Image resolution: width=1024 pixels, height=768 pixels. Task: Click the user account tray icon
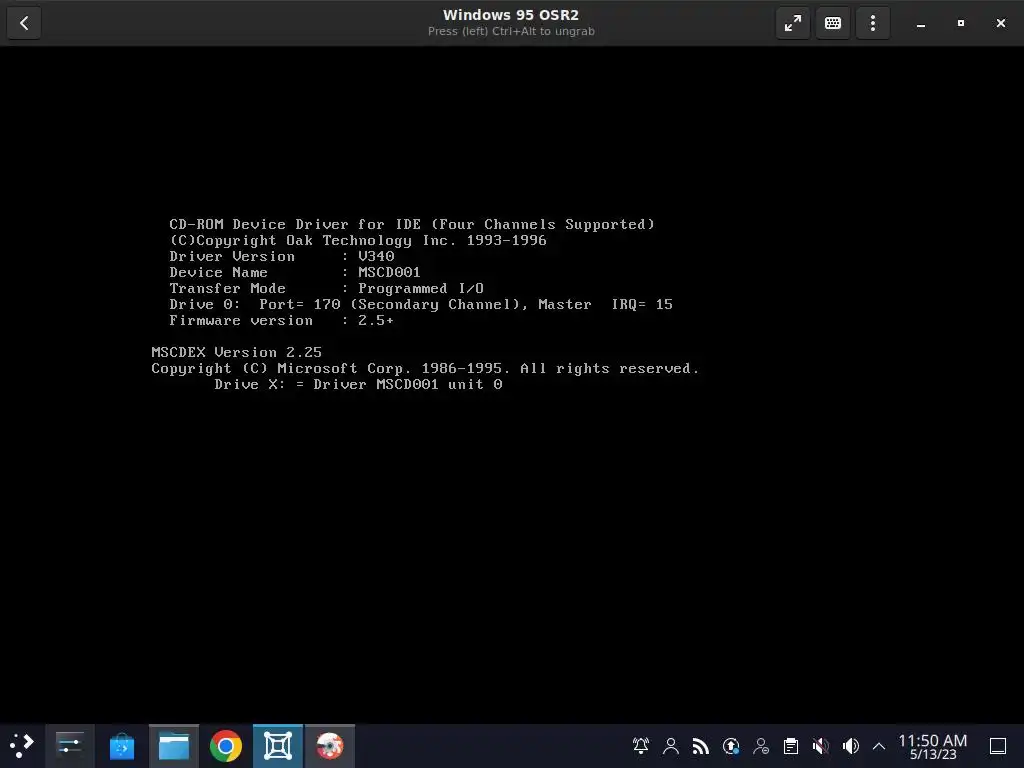point(671,746)
